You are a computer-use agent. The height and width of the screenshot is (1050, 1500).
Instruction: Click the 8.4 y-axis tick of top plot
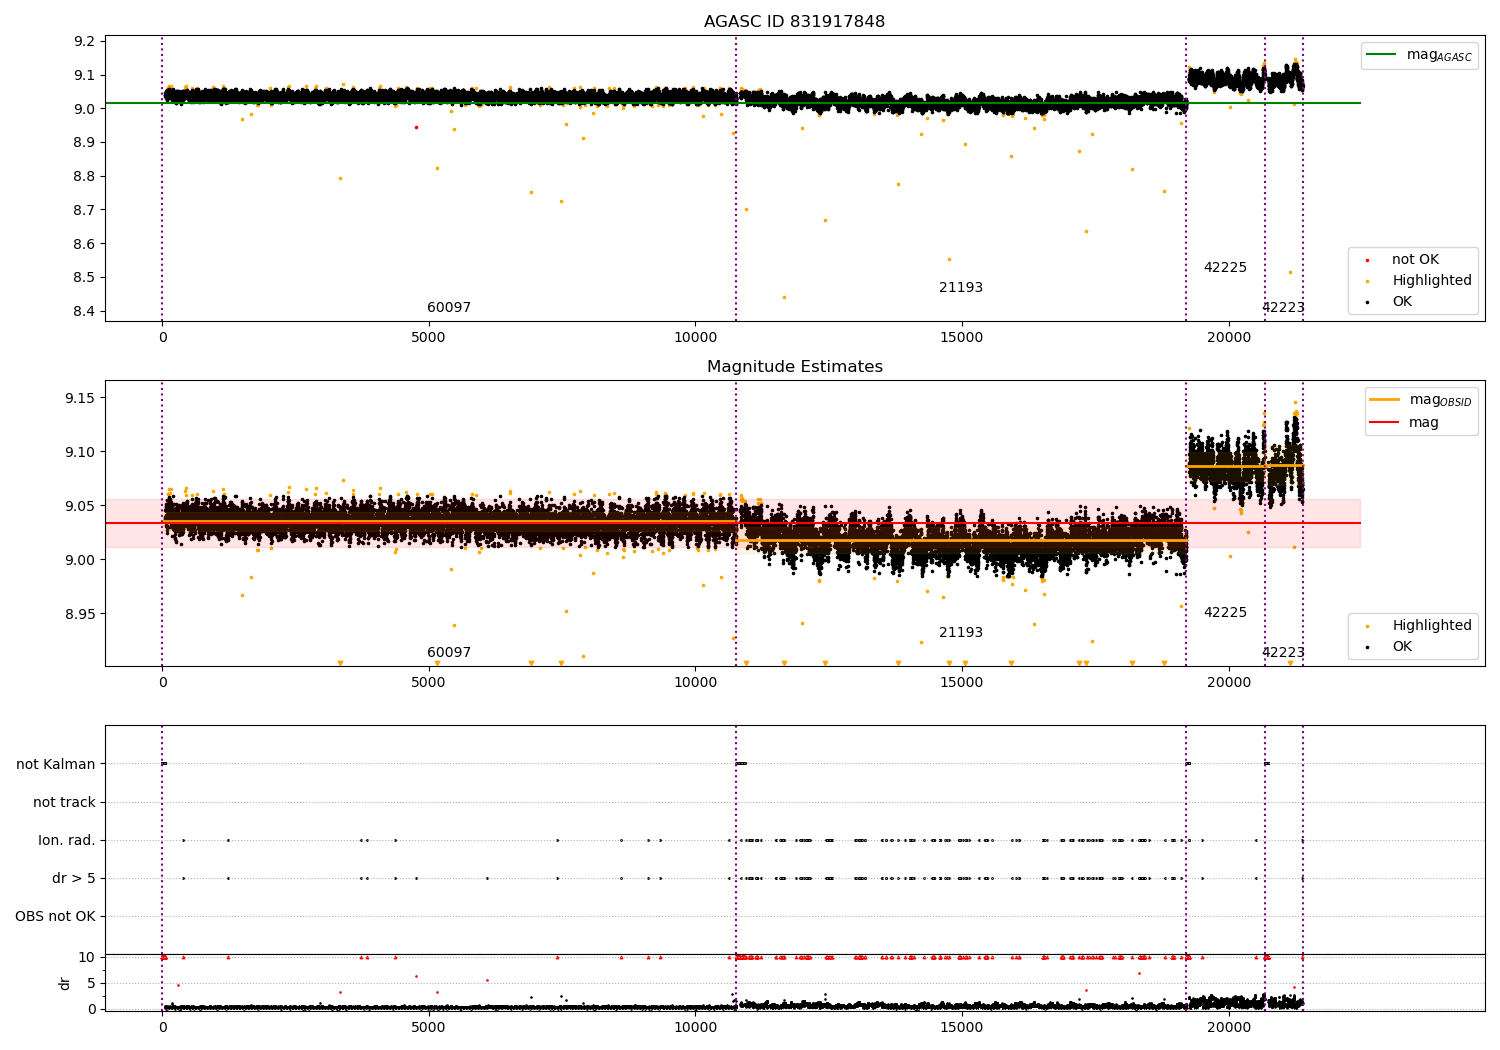click(85, 312)
